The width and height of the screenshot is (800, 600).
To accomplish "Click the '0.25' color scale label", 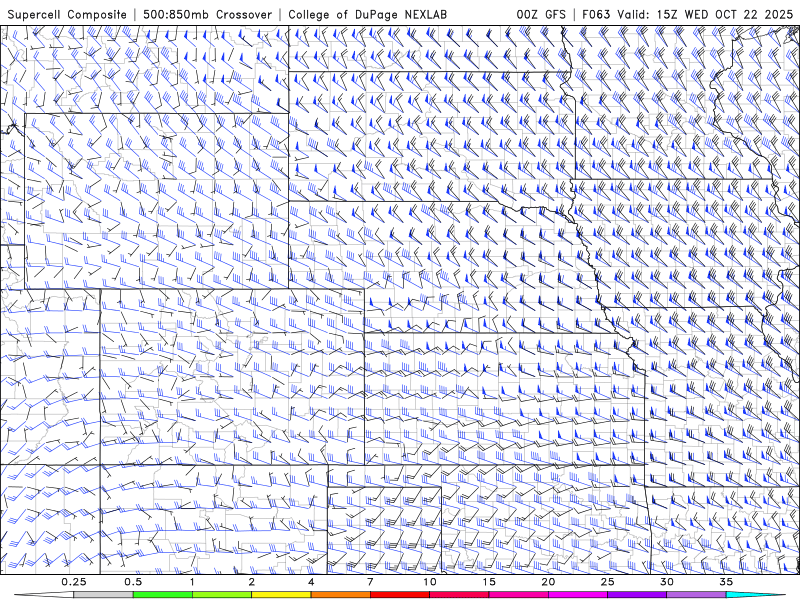I will pyautogui.click(x=74, y=582).
